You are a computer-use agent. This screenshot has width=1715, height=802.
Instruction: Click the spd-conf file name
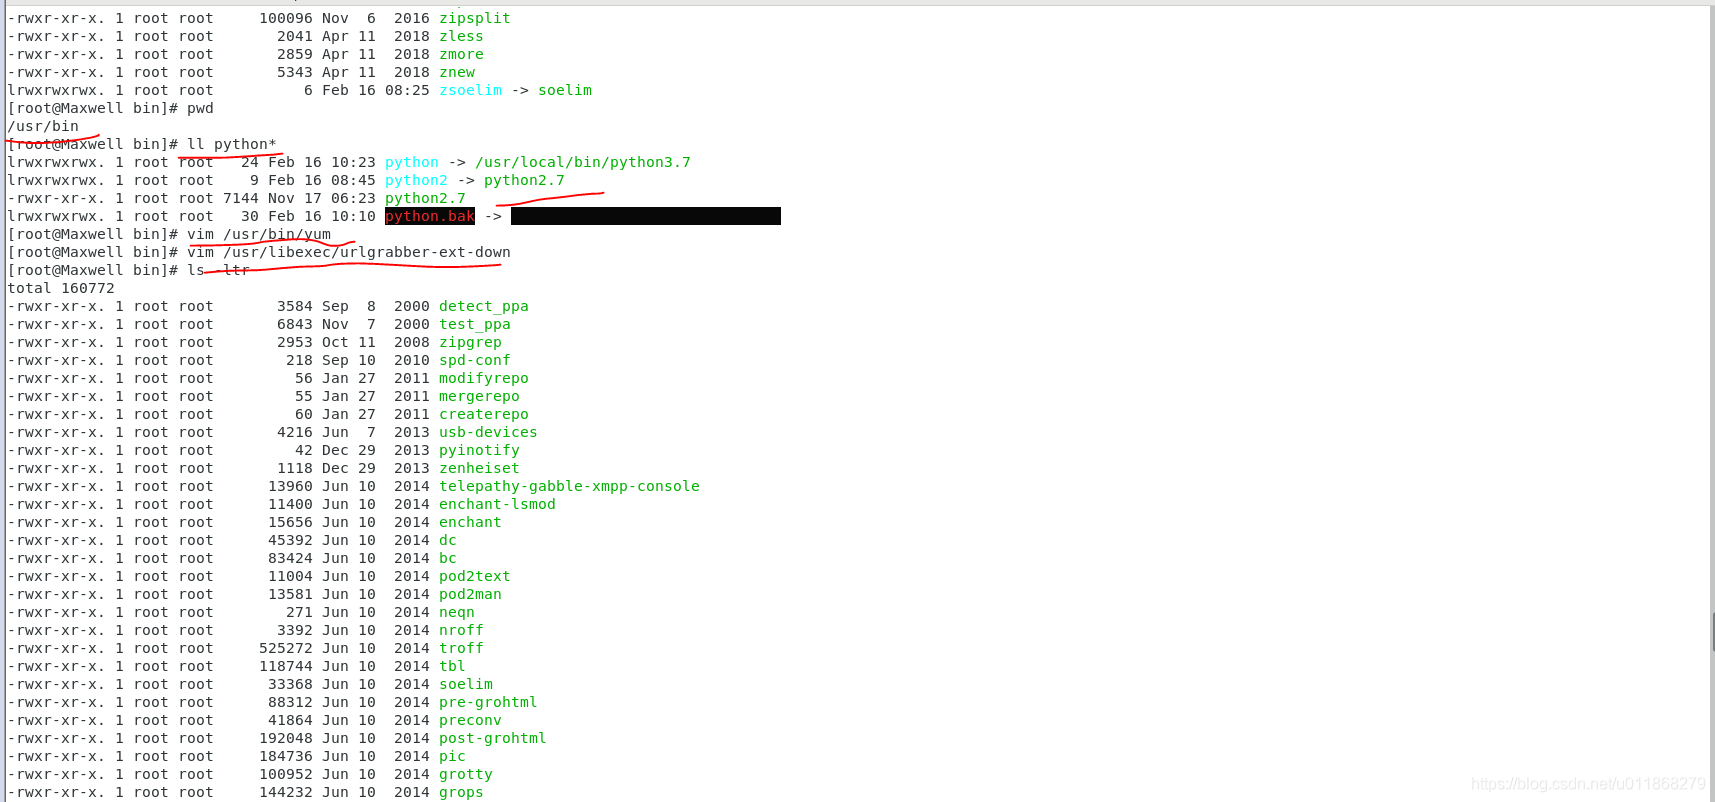pos(475,360)
